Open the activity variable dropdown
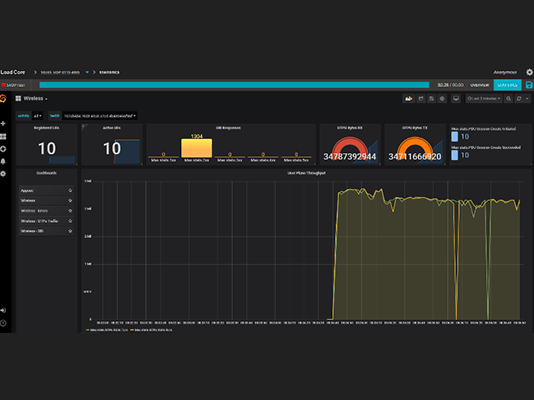 [37, 116]
